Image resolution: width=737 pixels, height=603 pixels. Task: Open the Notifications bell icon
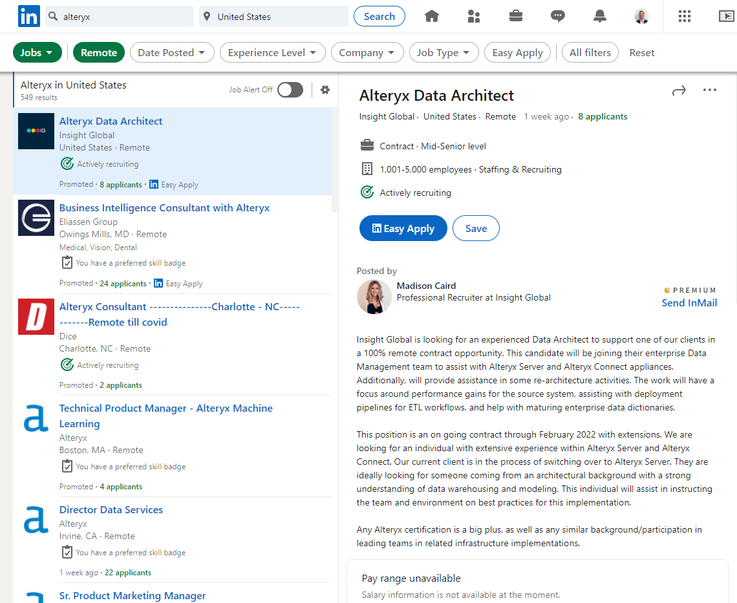(x=600, y=16)
